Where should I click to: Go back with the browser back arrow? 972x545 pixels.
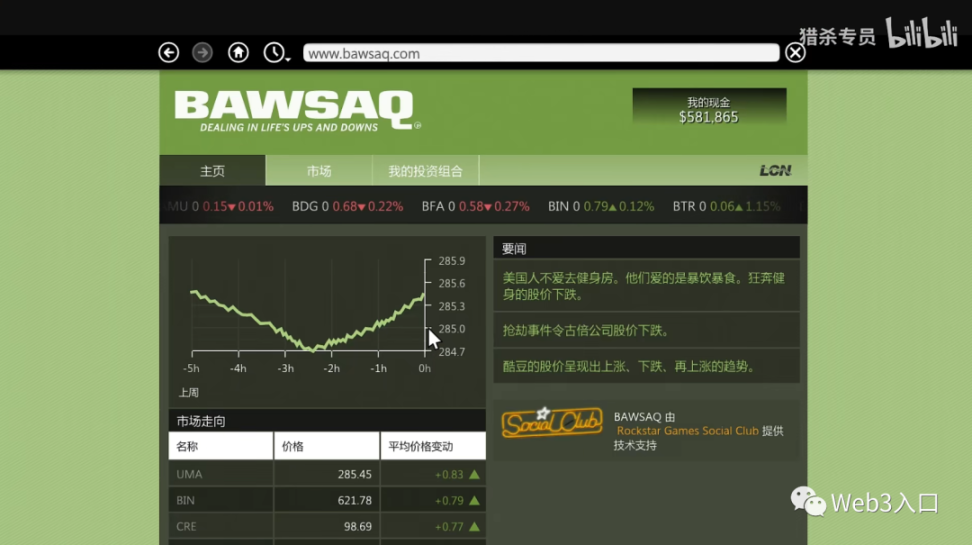pyautogui.click(x=169, y=53)
